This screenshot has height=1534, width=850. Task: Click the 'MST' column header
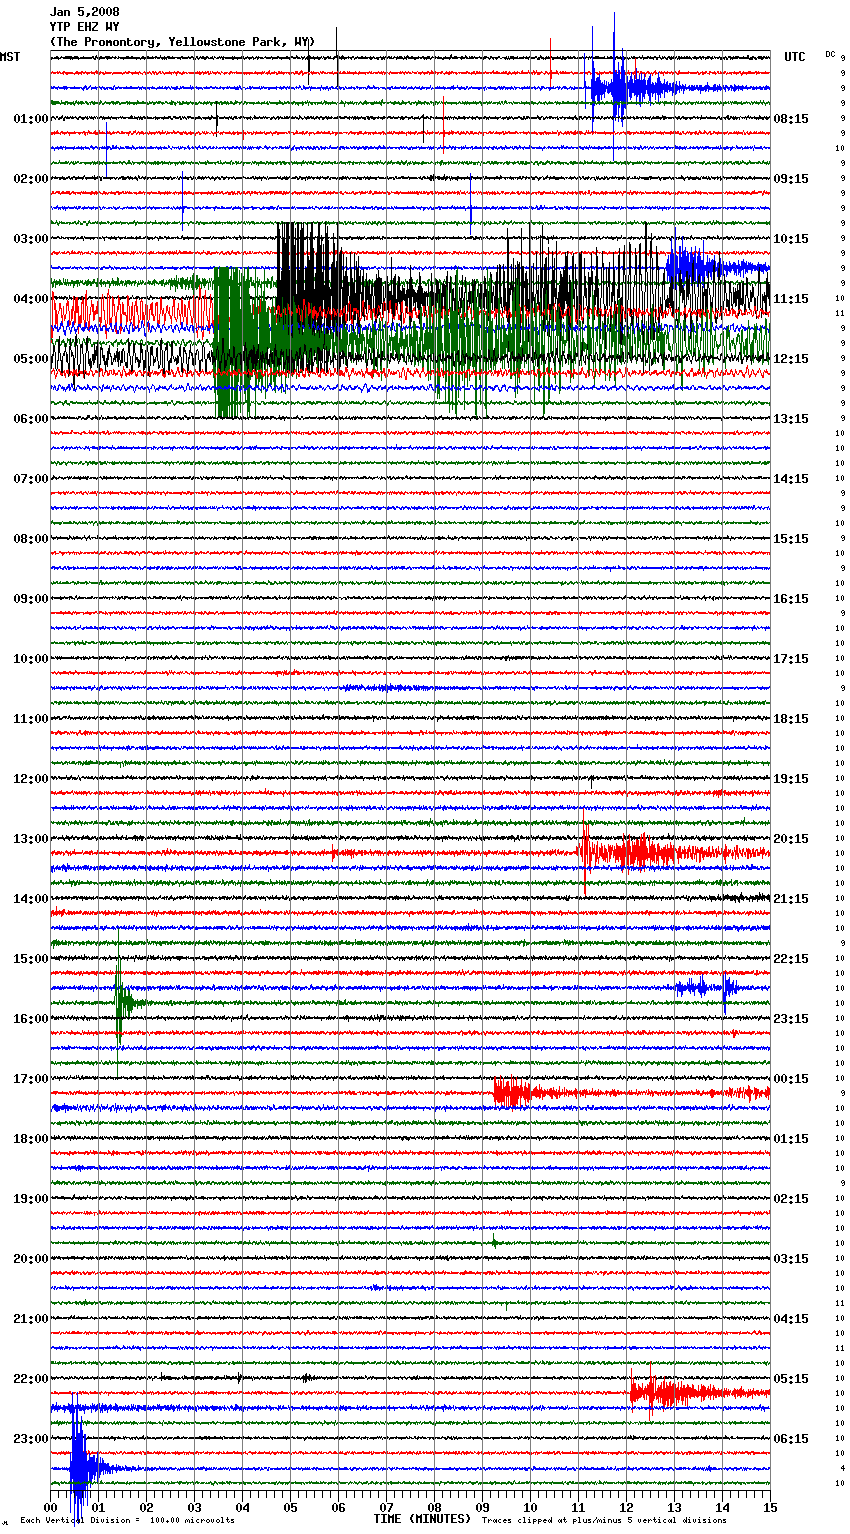(x=10, y=57)
